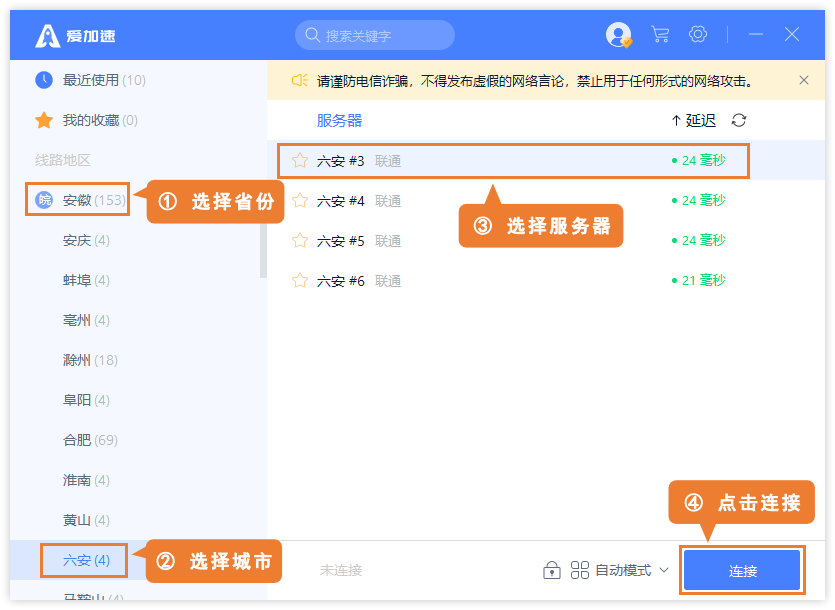Select city 黄山 (4)
835x610 pixels.
click(86, 520)
